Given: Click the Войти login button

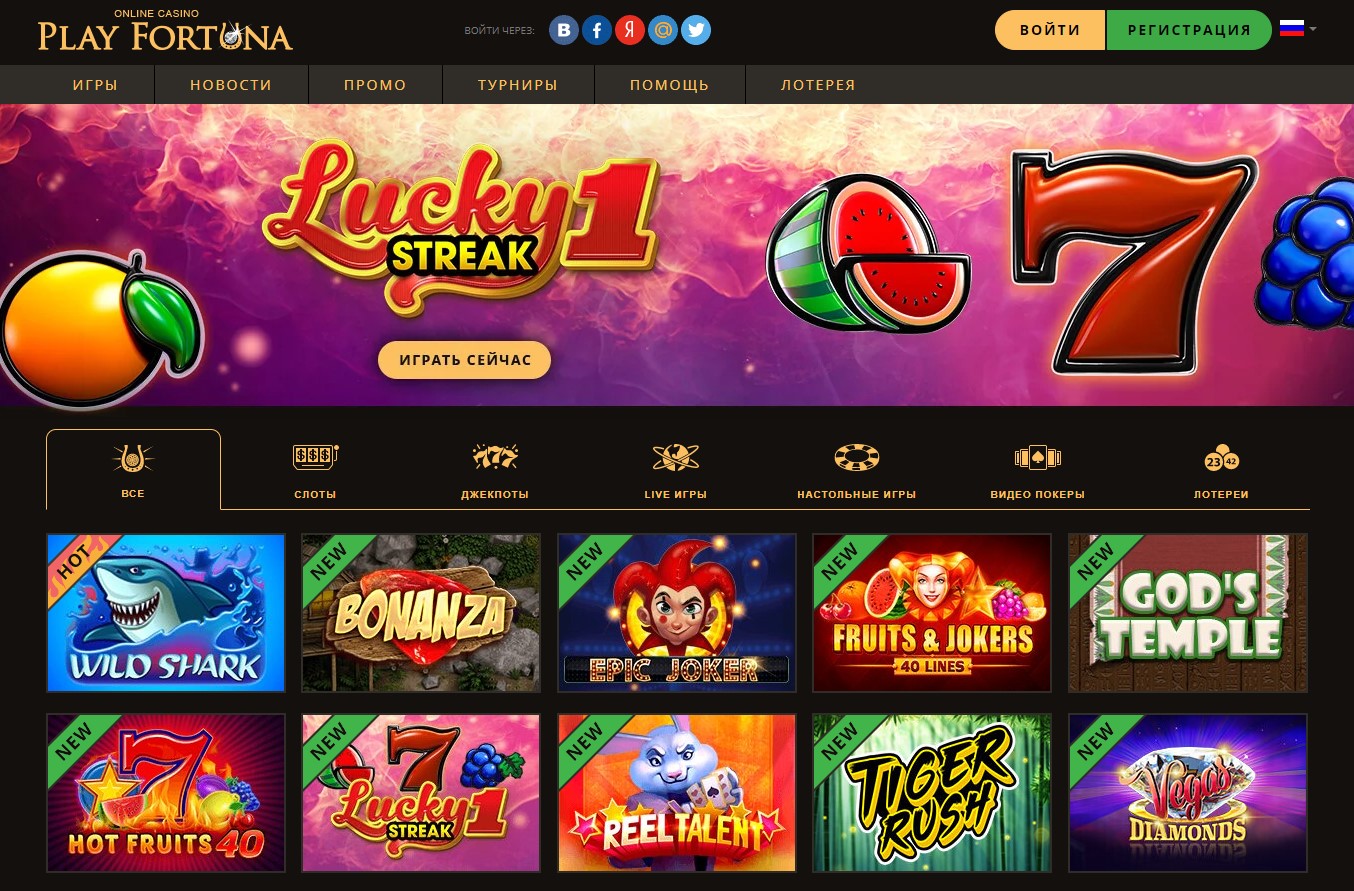Looking at the screenshot, I should pos(1050,30).
